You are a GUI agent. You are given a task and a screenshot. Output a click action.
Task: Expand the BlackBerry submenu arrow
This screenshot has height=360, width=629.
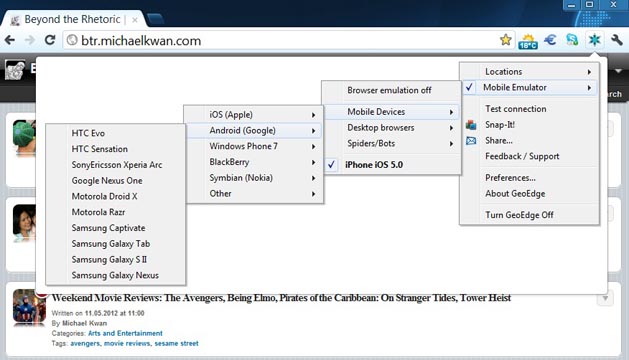tap(313, 163)
